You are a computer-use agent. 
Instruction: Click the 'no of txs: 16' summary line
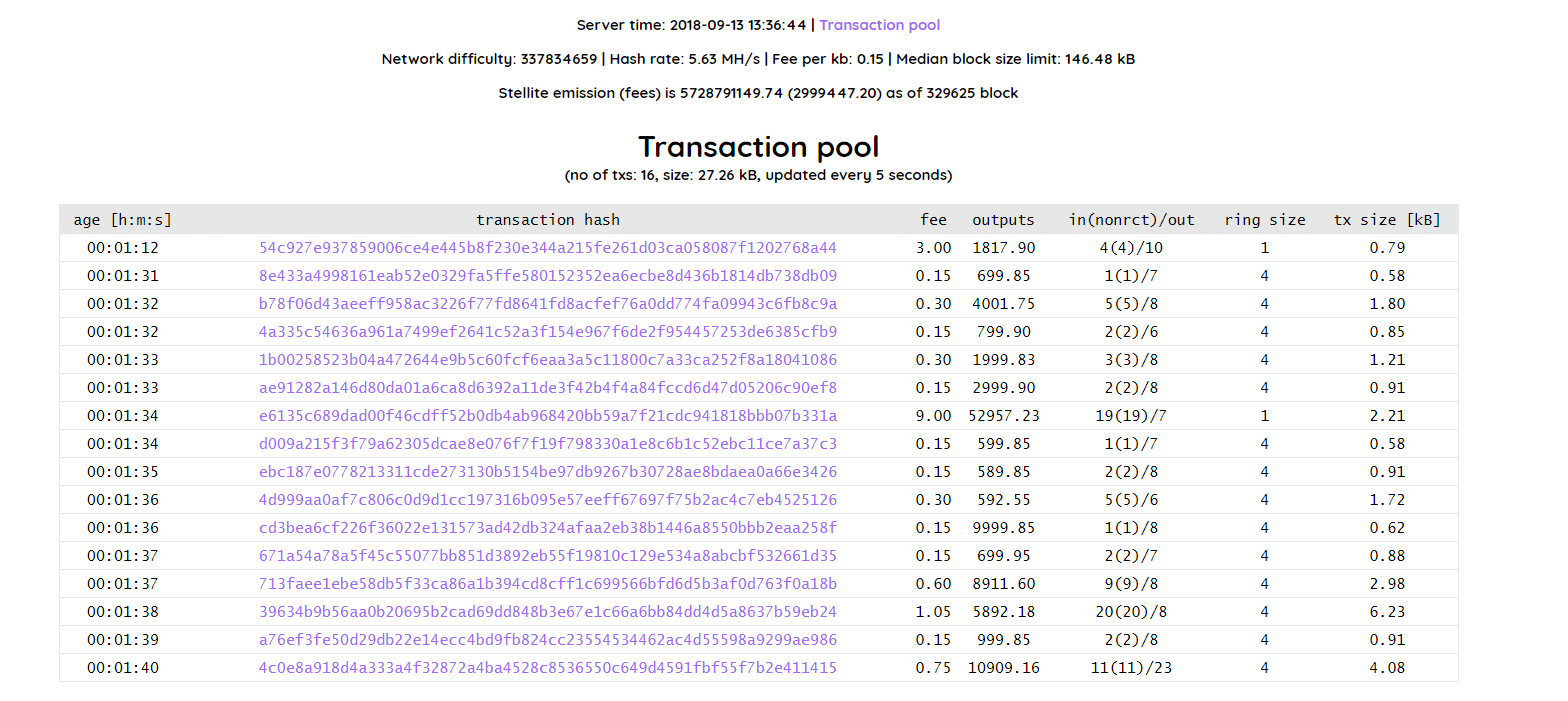click(758, 176)
